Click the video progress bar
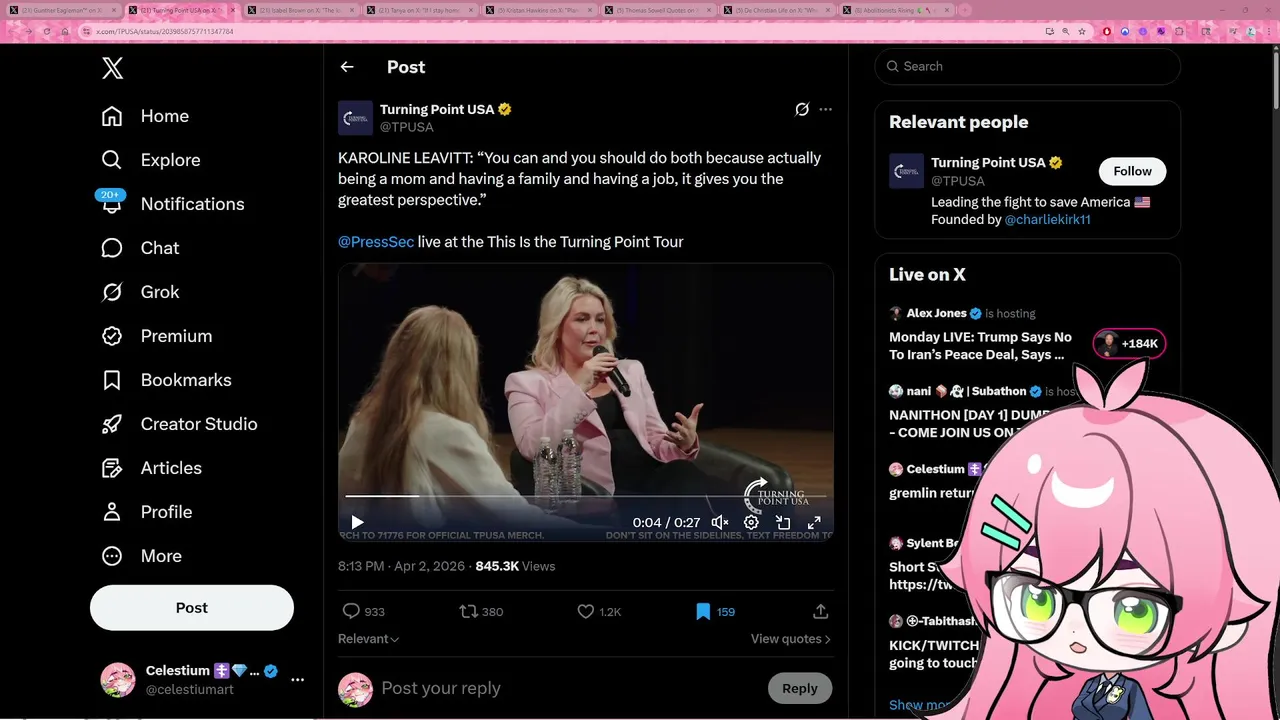 click(x=585, y=496)
